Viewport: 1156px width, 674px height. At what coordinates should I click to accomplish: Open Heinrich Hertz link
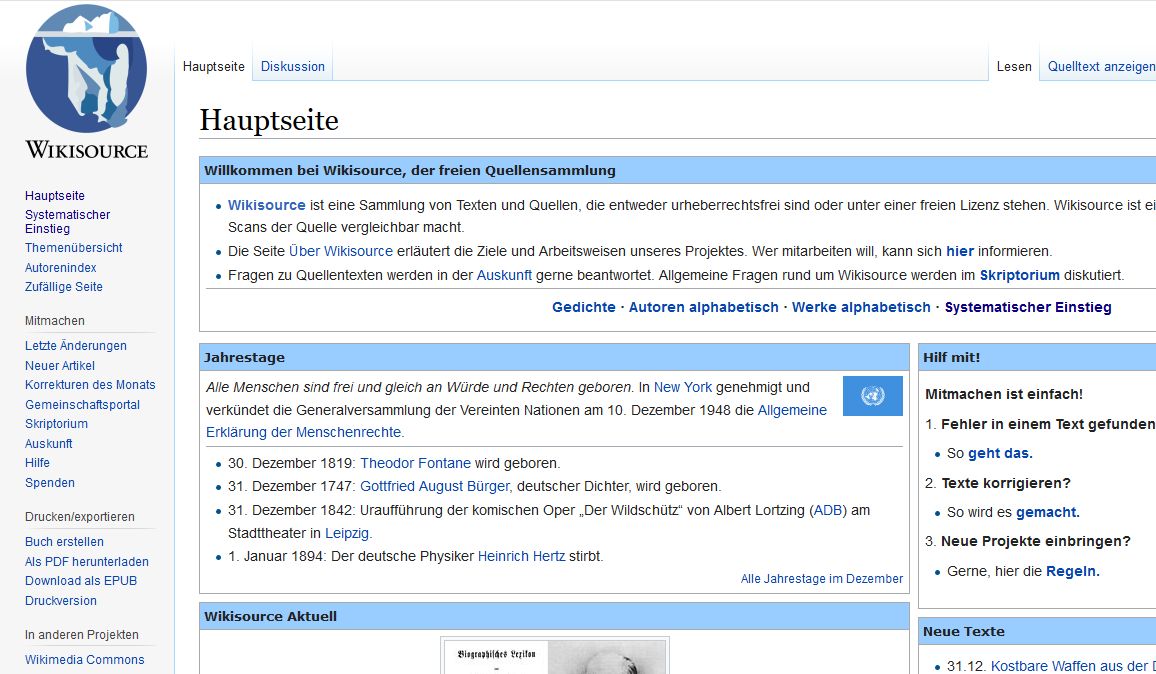521,556
